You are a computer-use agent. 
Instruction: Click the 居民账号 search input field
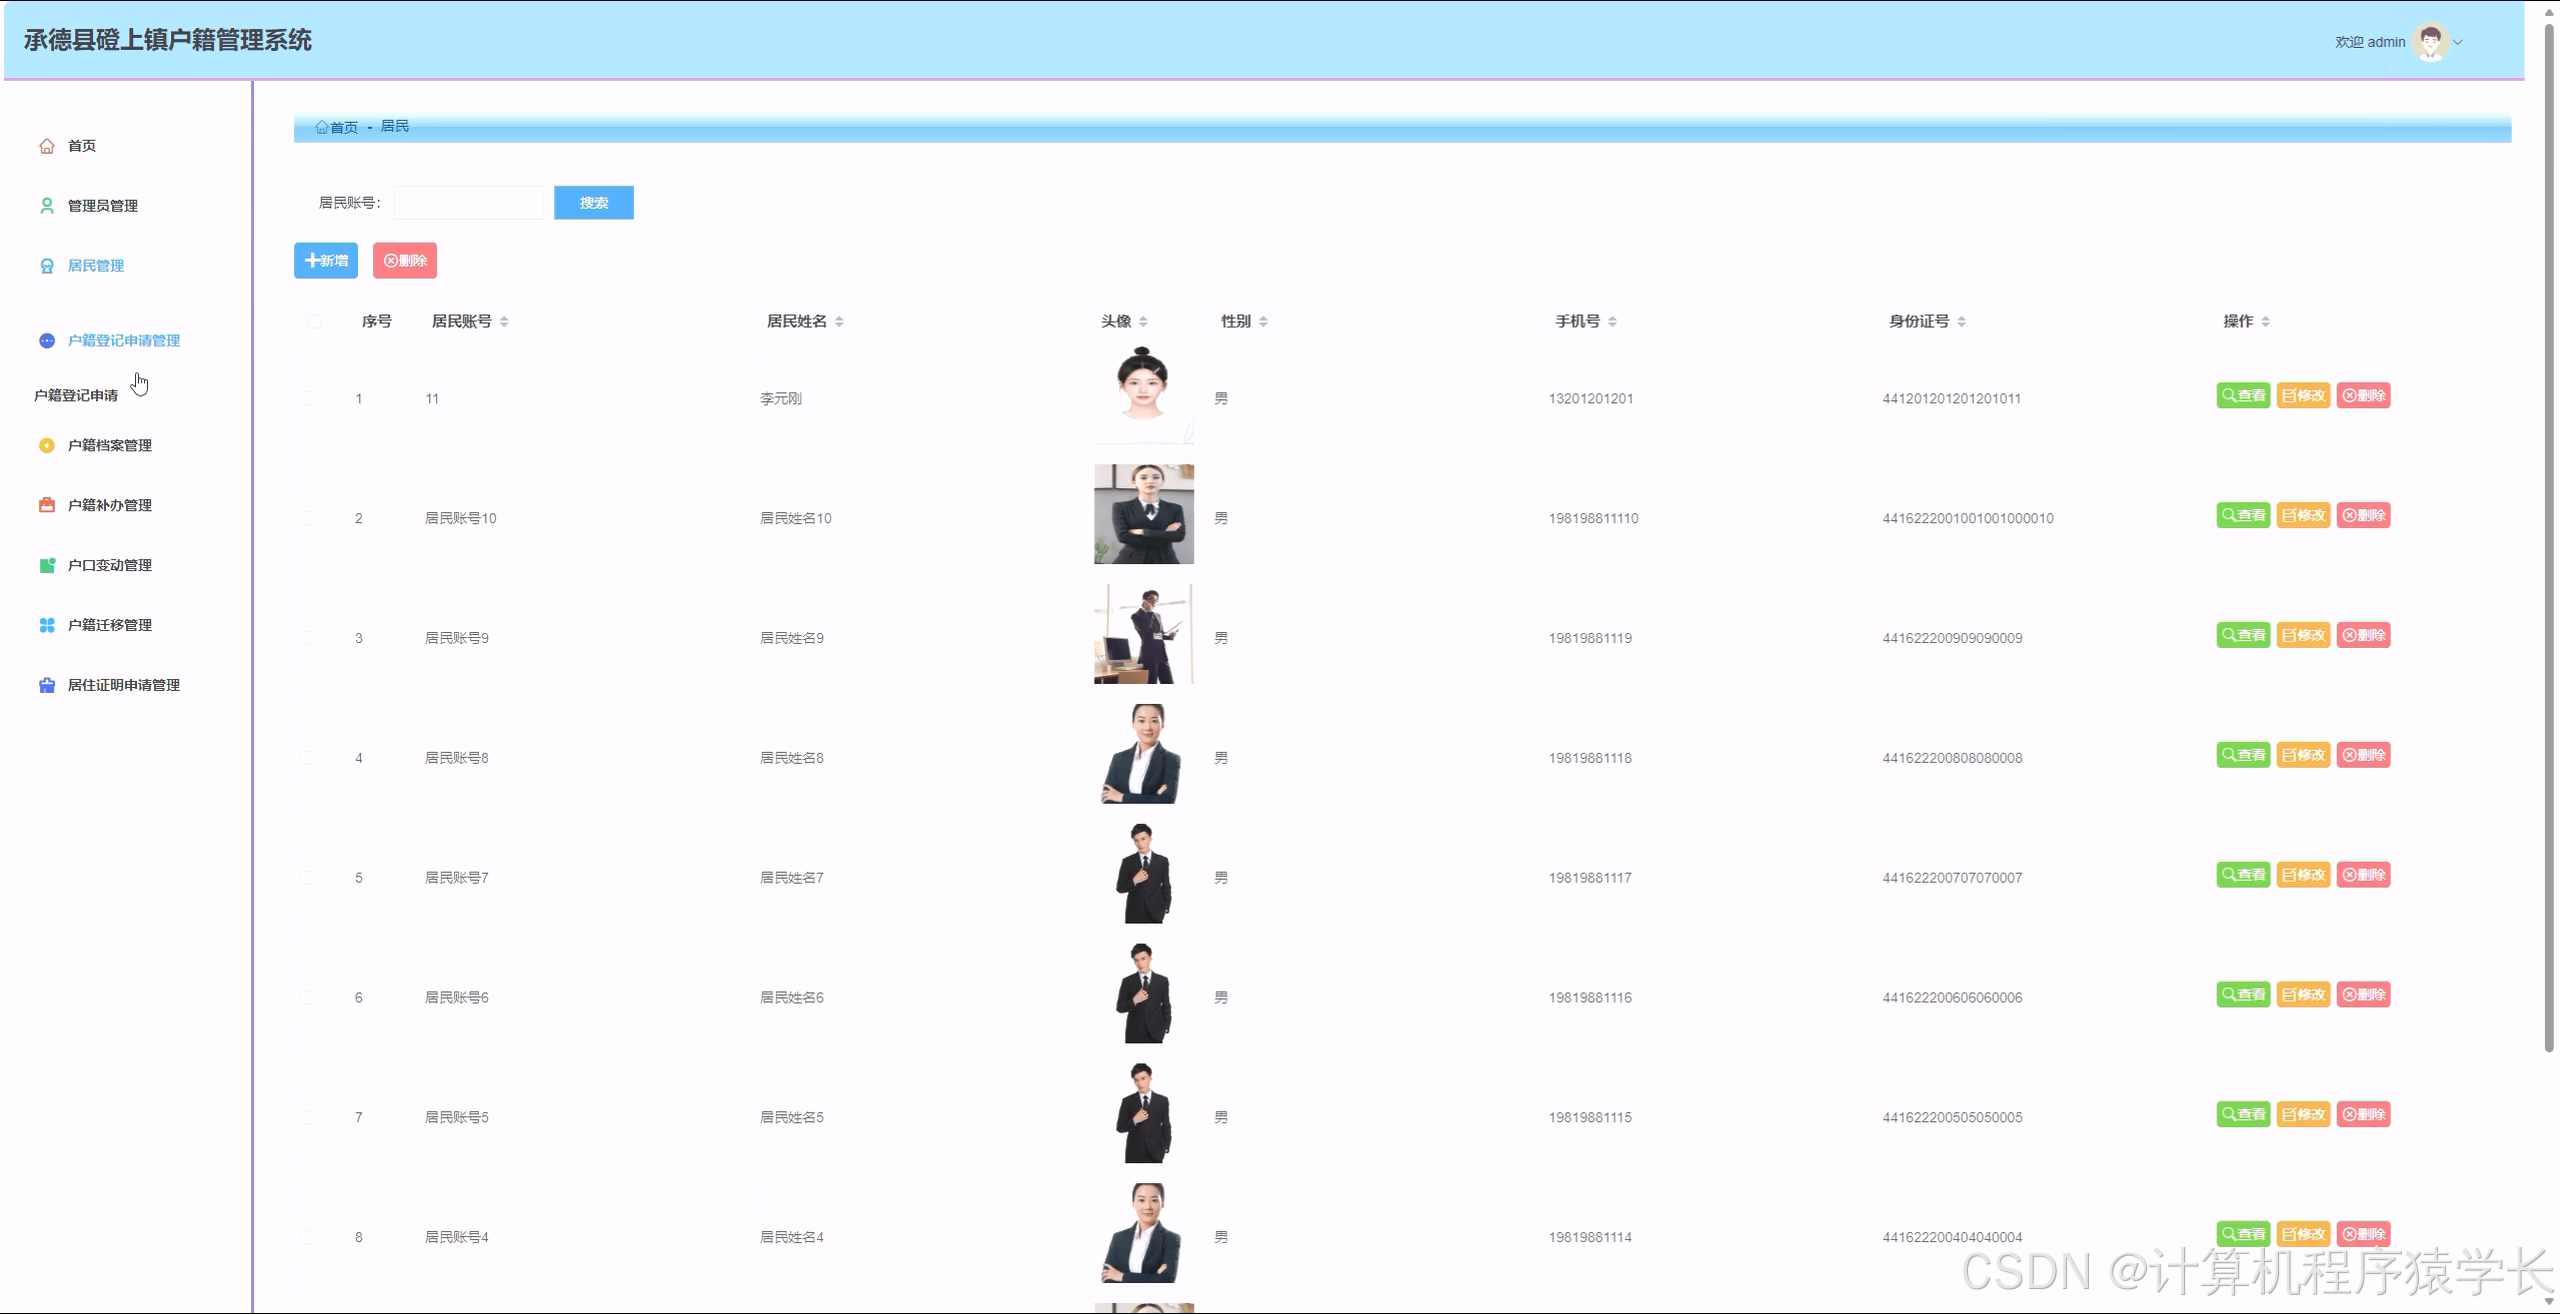coord(469,203)
